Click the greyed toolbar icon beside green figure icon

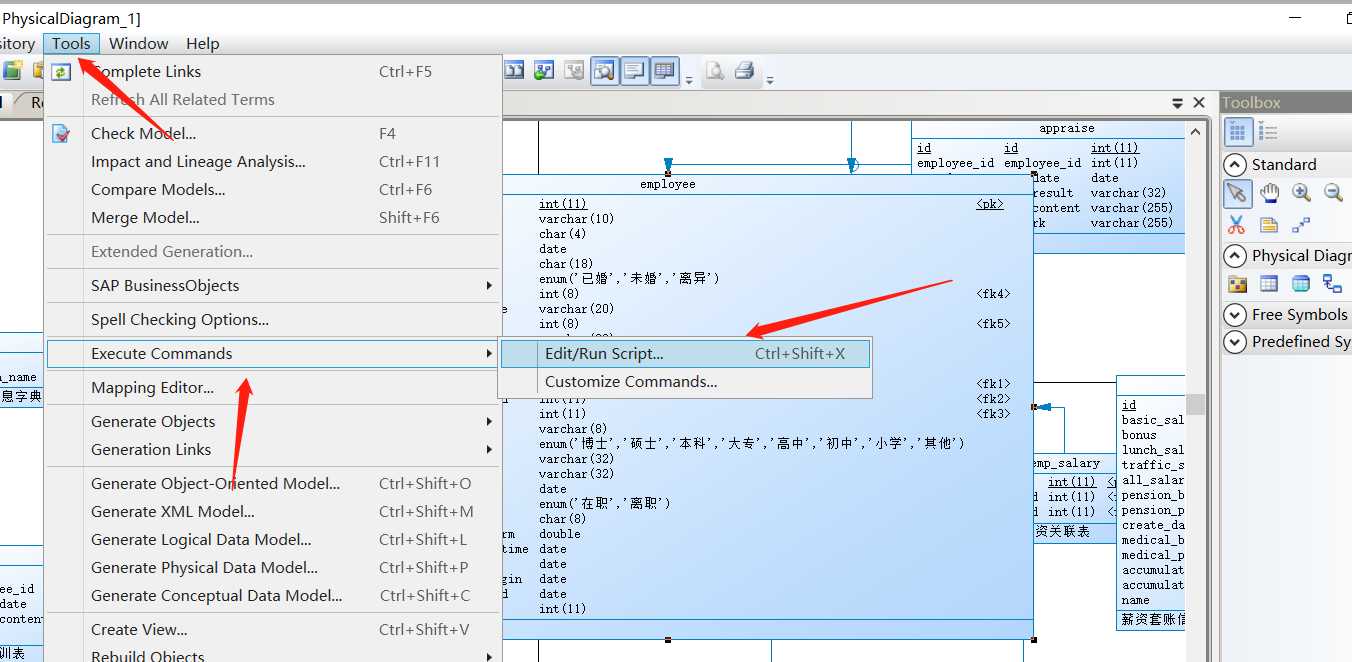574,71
